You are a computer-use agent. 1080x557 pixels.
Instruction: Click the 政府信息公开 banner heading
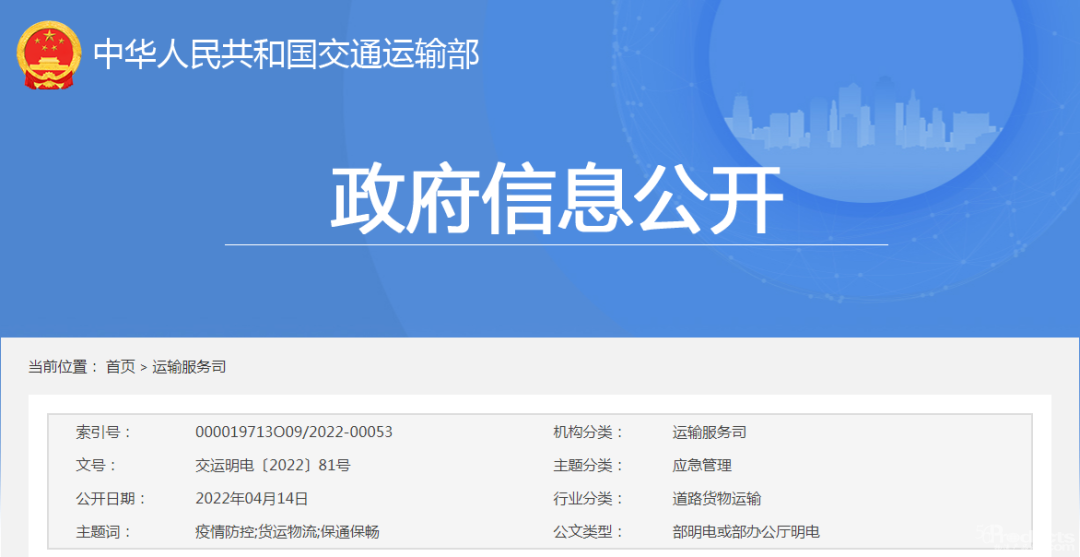(x=557, y=198)
